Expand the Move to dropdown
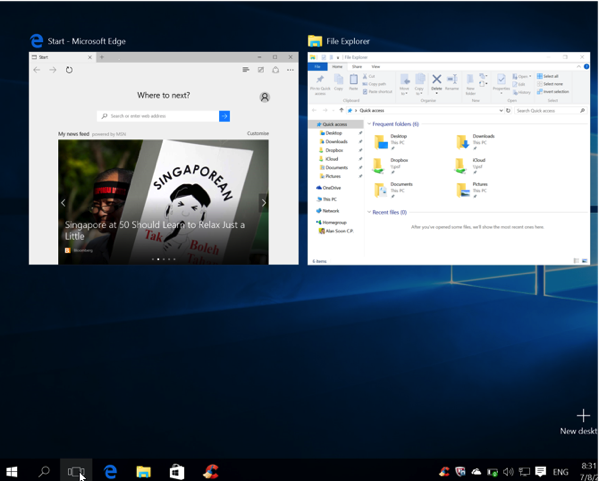Viewport: 599px width, 481px height. (404, 91)
